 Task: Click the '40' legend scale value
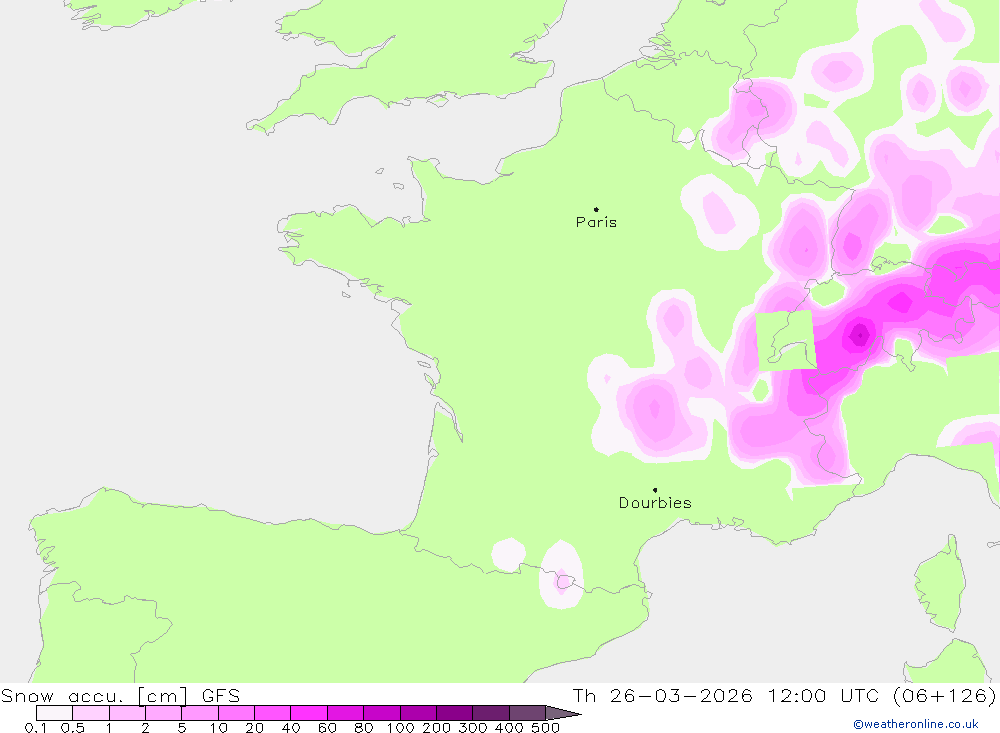(291, 728)
